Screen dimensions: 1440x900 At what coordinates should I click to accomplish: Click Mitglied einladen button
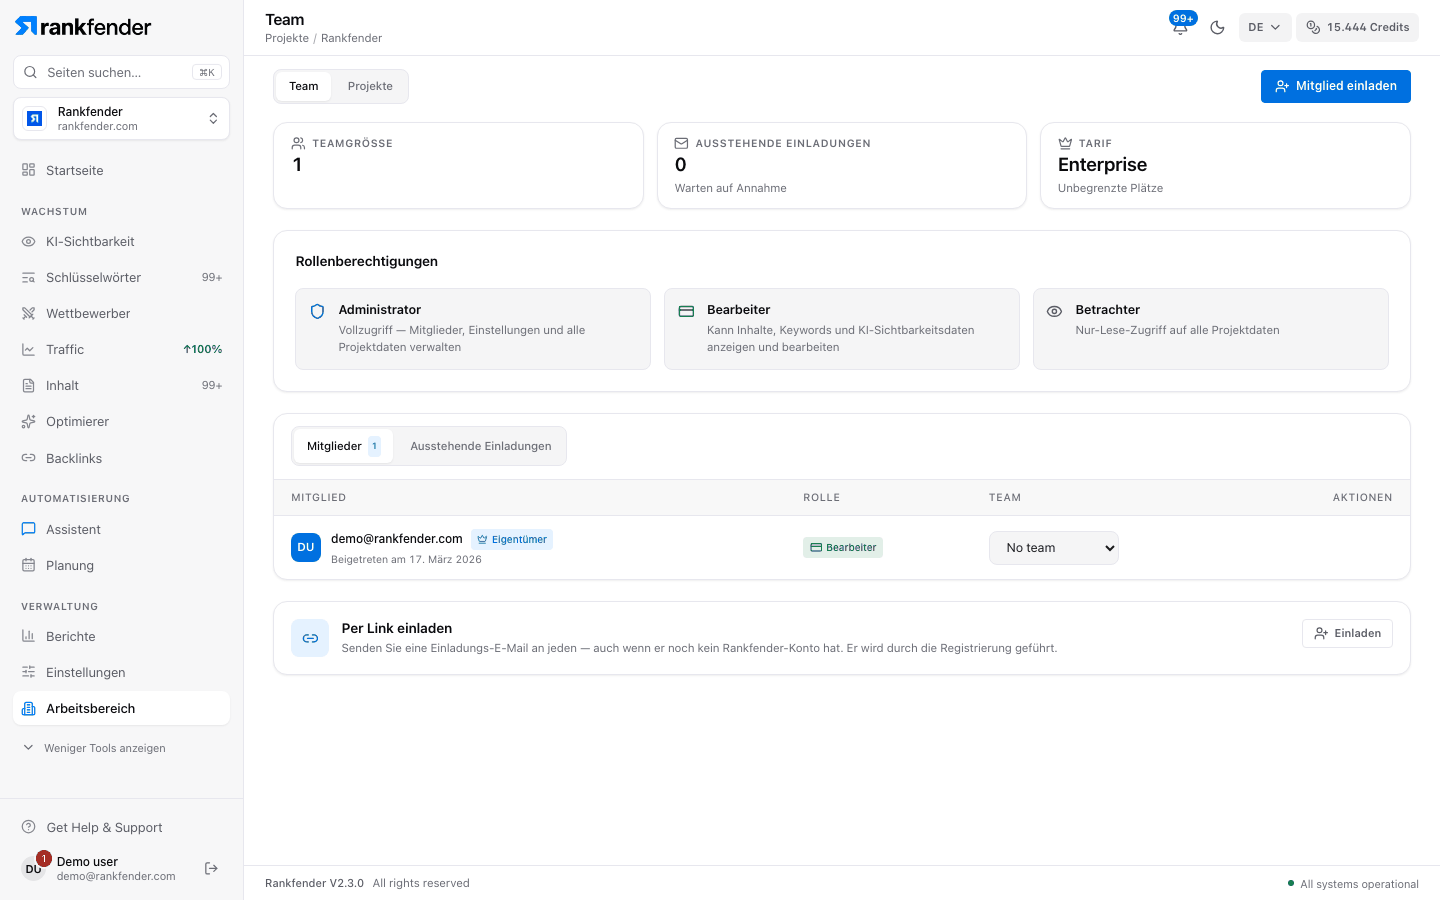1336,86
